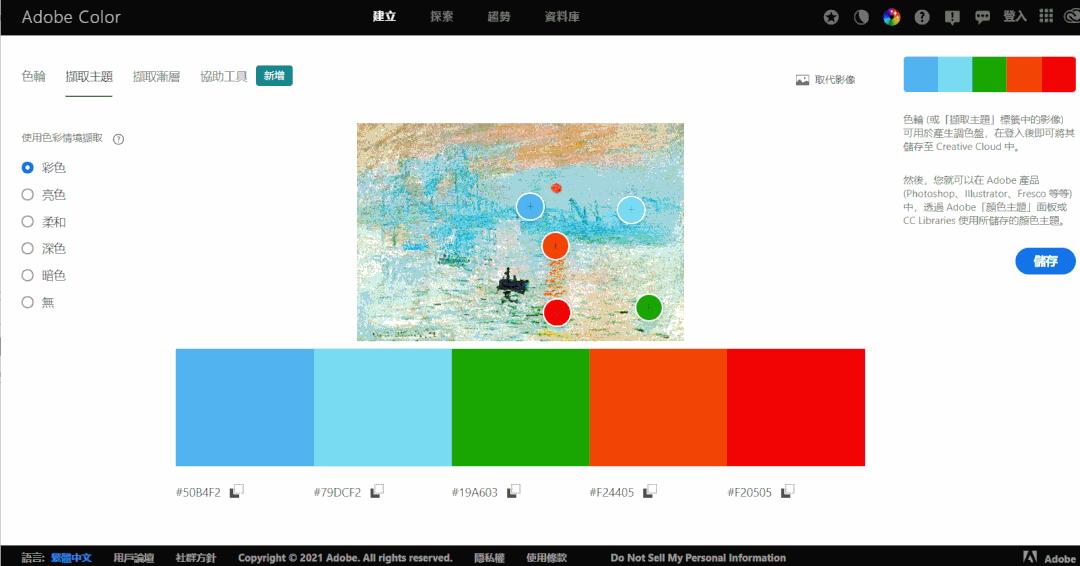Select the large red #F20505 swatch
The height and width of the screenshot is (566, 1080).
pos(796,407)
